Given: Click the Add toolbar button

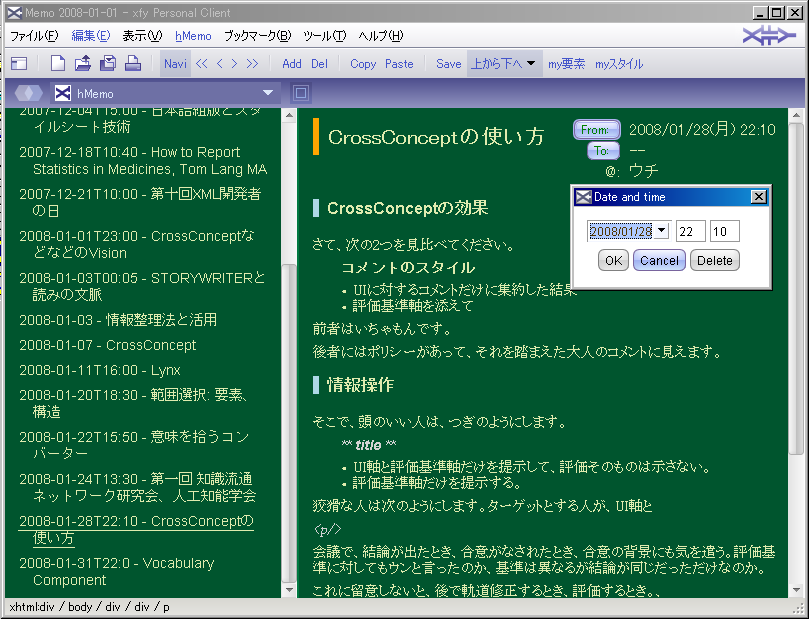Looking at the screenshot, I should click(292, 63).
